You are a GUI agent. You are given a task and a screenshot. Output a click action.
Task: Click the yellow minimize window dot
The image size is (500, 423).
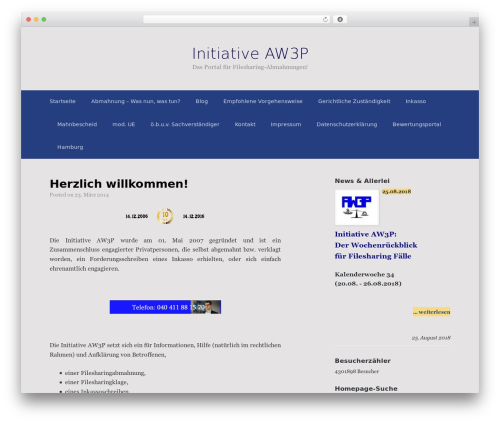tap(36, 19)
